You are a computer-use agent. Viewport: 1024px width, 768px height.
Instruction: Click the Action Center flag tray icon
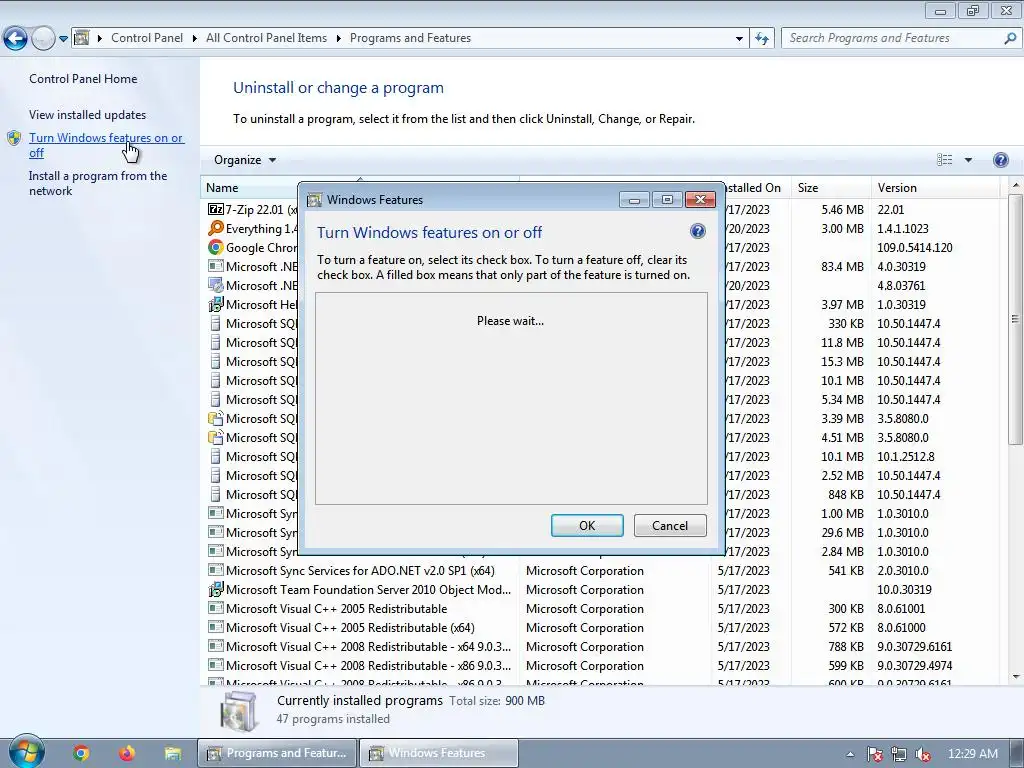pyautogui.click(x=874, y=754)
